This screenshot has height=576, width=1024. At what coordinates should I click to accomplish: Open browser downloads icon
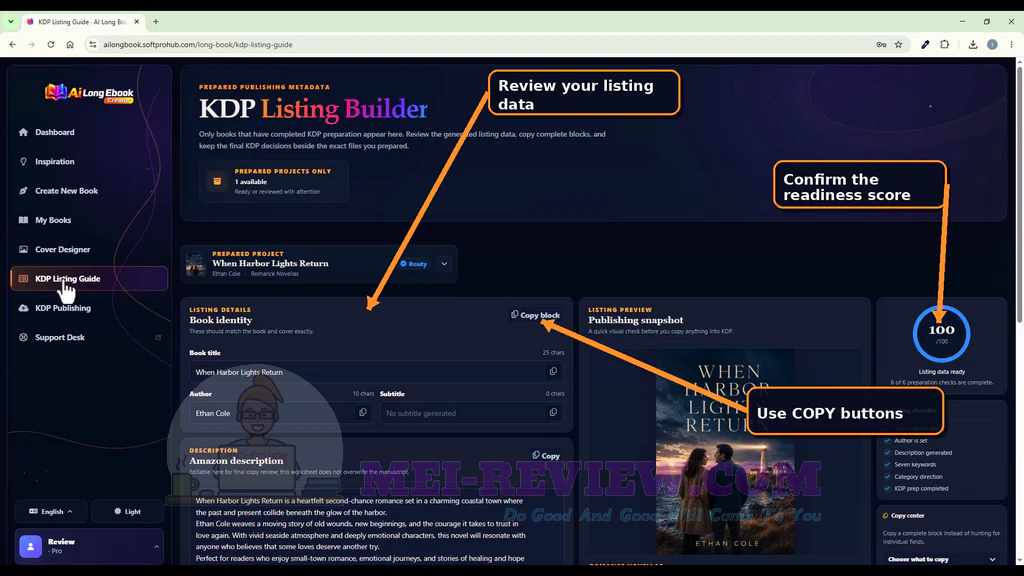coord(972,44)
